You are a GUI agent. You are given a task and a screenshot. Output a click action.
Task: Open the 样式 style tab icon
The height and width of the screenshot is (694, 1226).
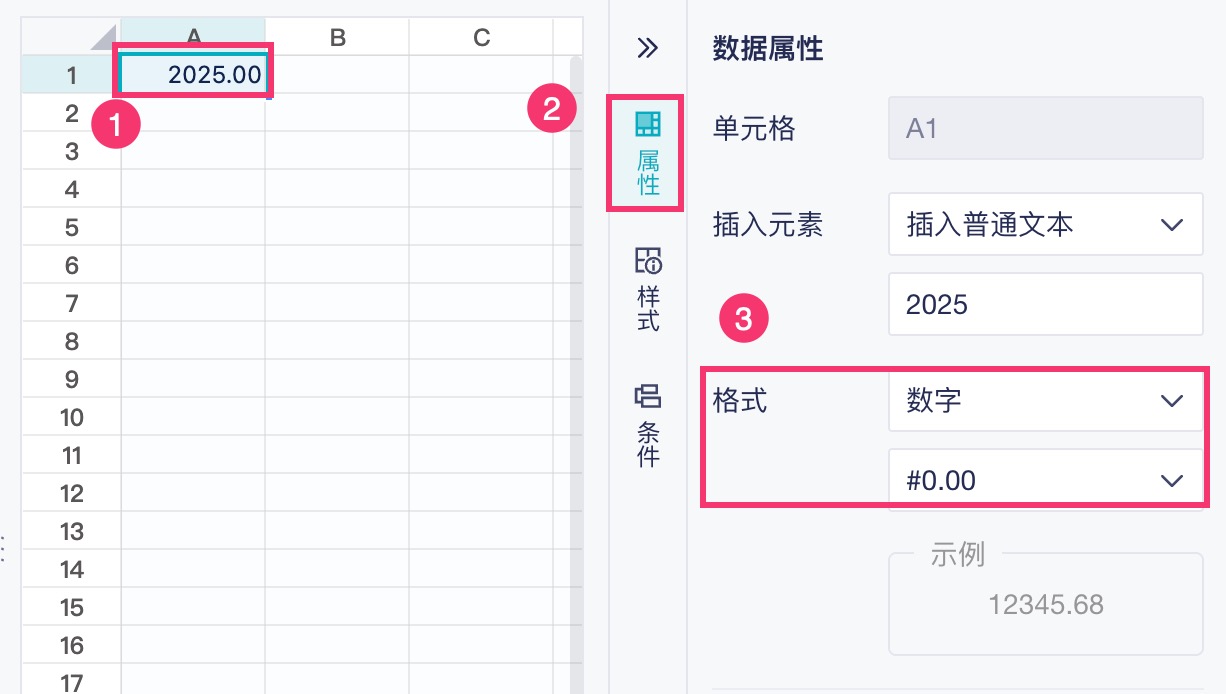pyautogui.click(x=648, y=290)
